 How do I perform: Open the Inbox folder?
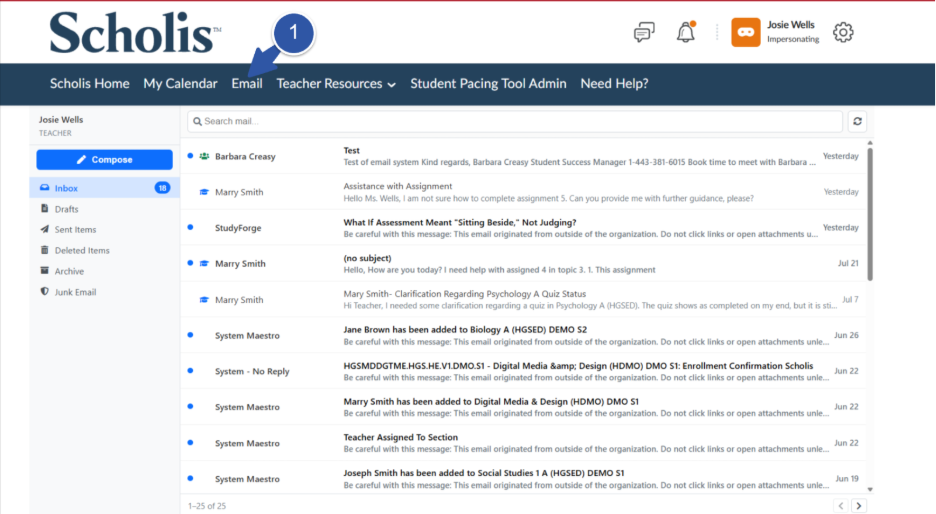(104, 187)
